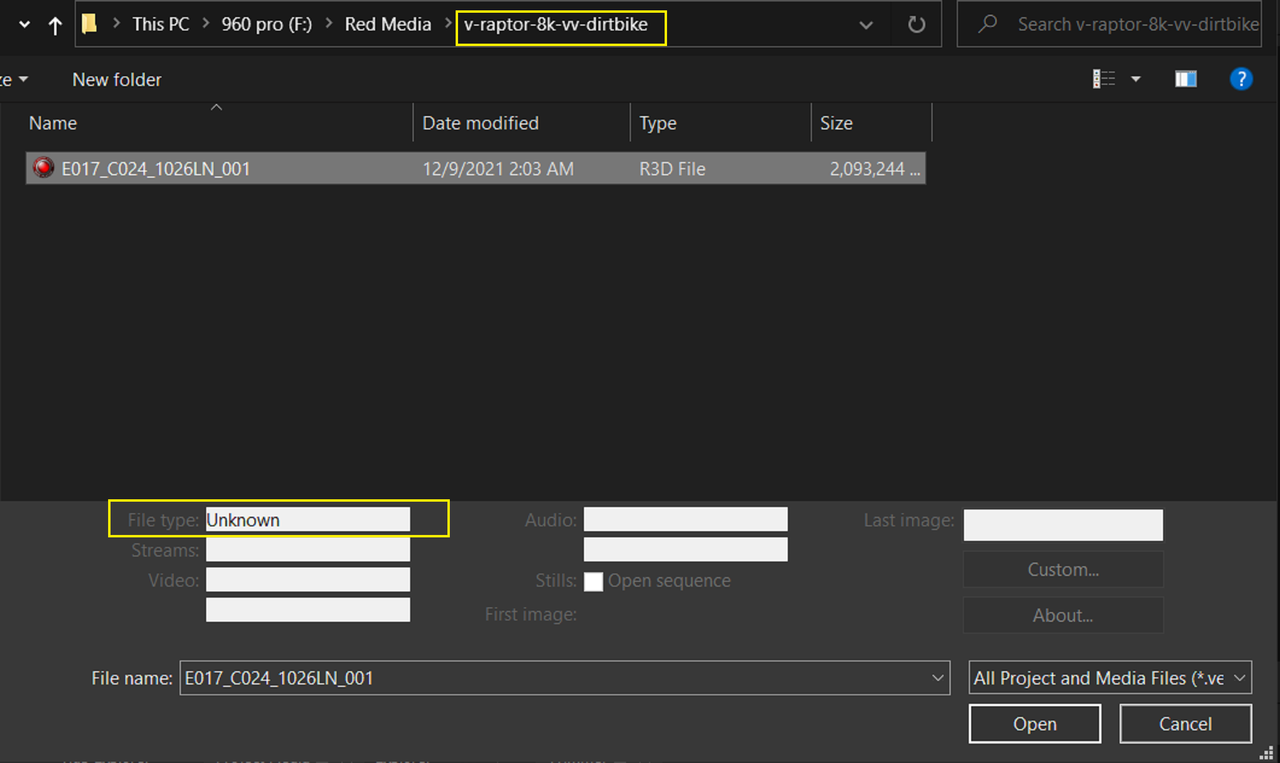Viewport: 1280px width, 763px height.
Task: Refresh the folder contents
Action: pyautogui.click(x=916, y=25)
